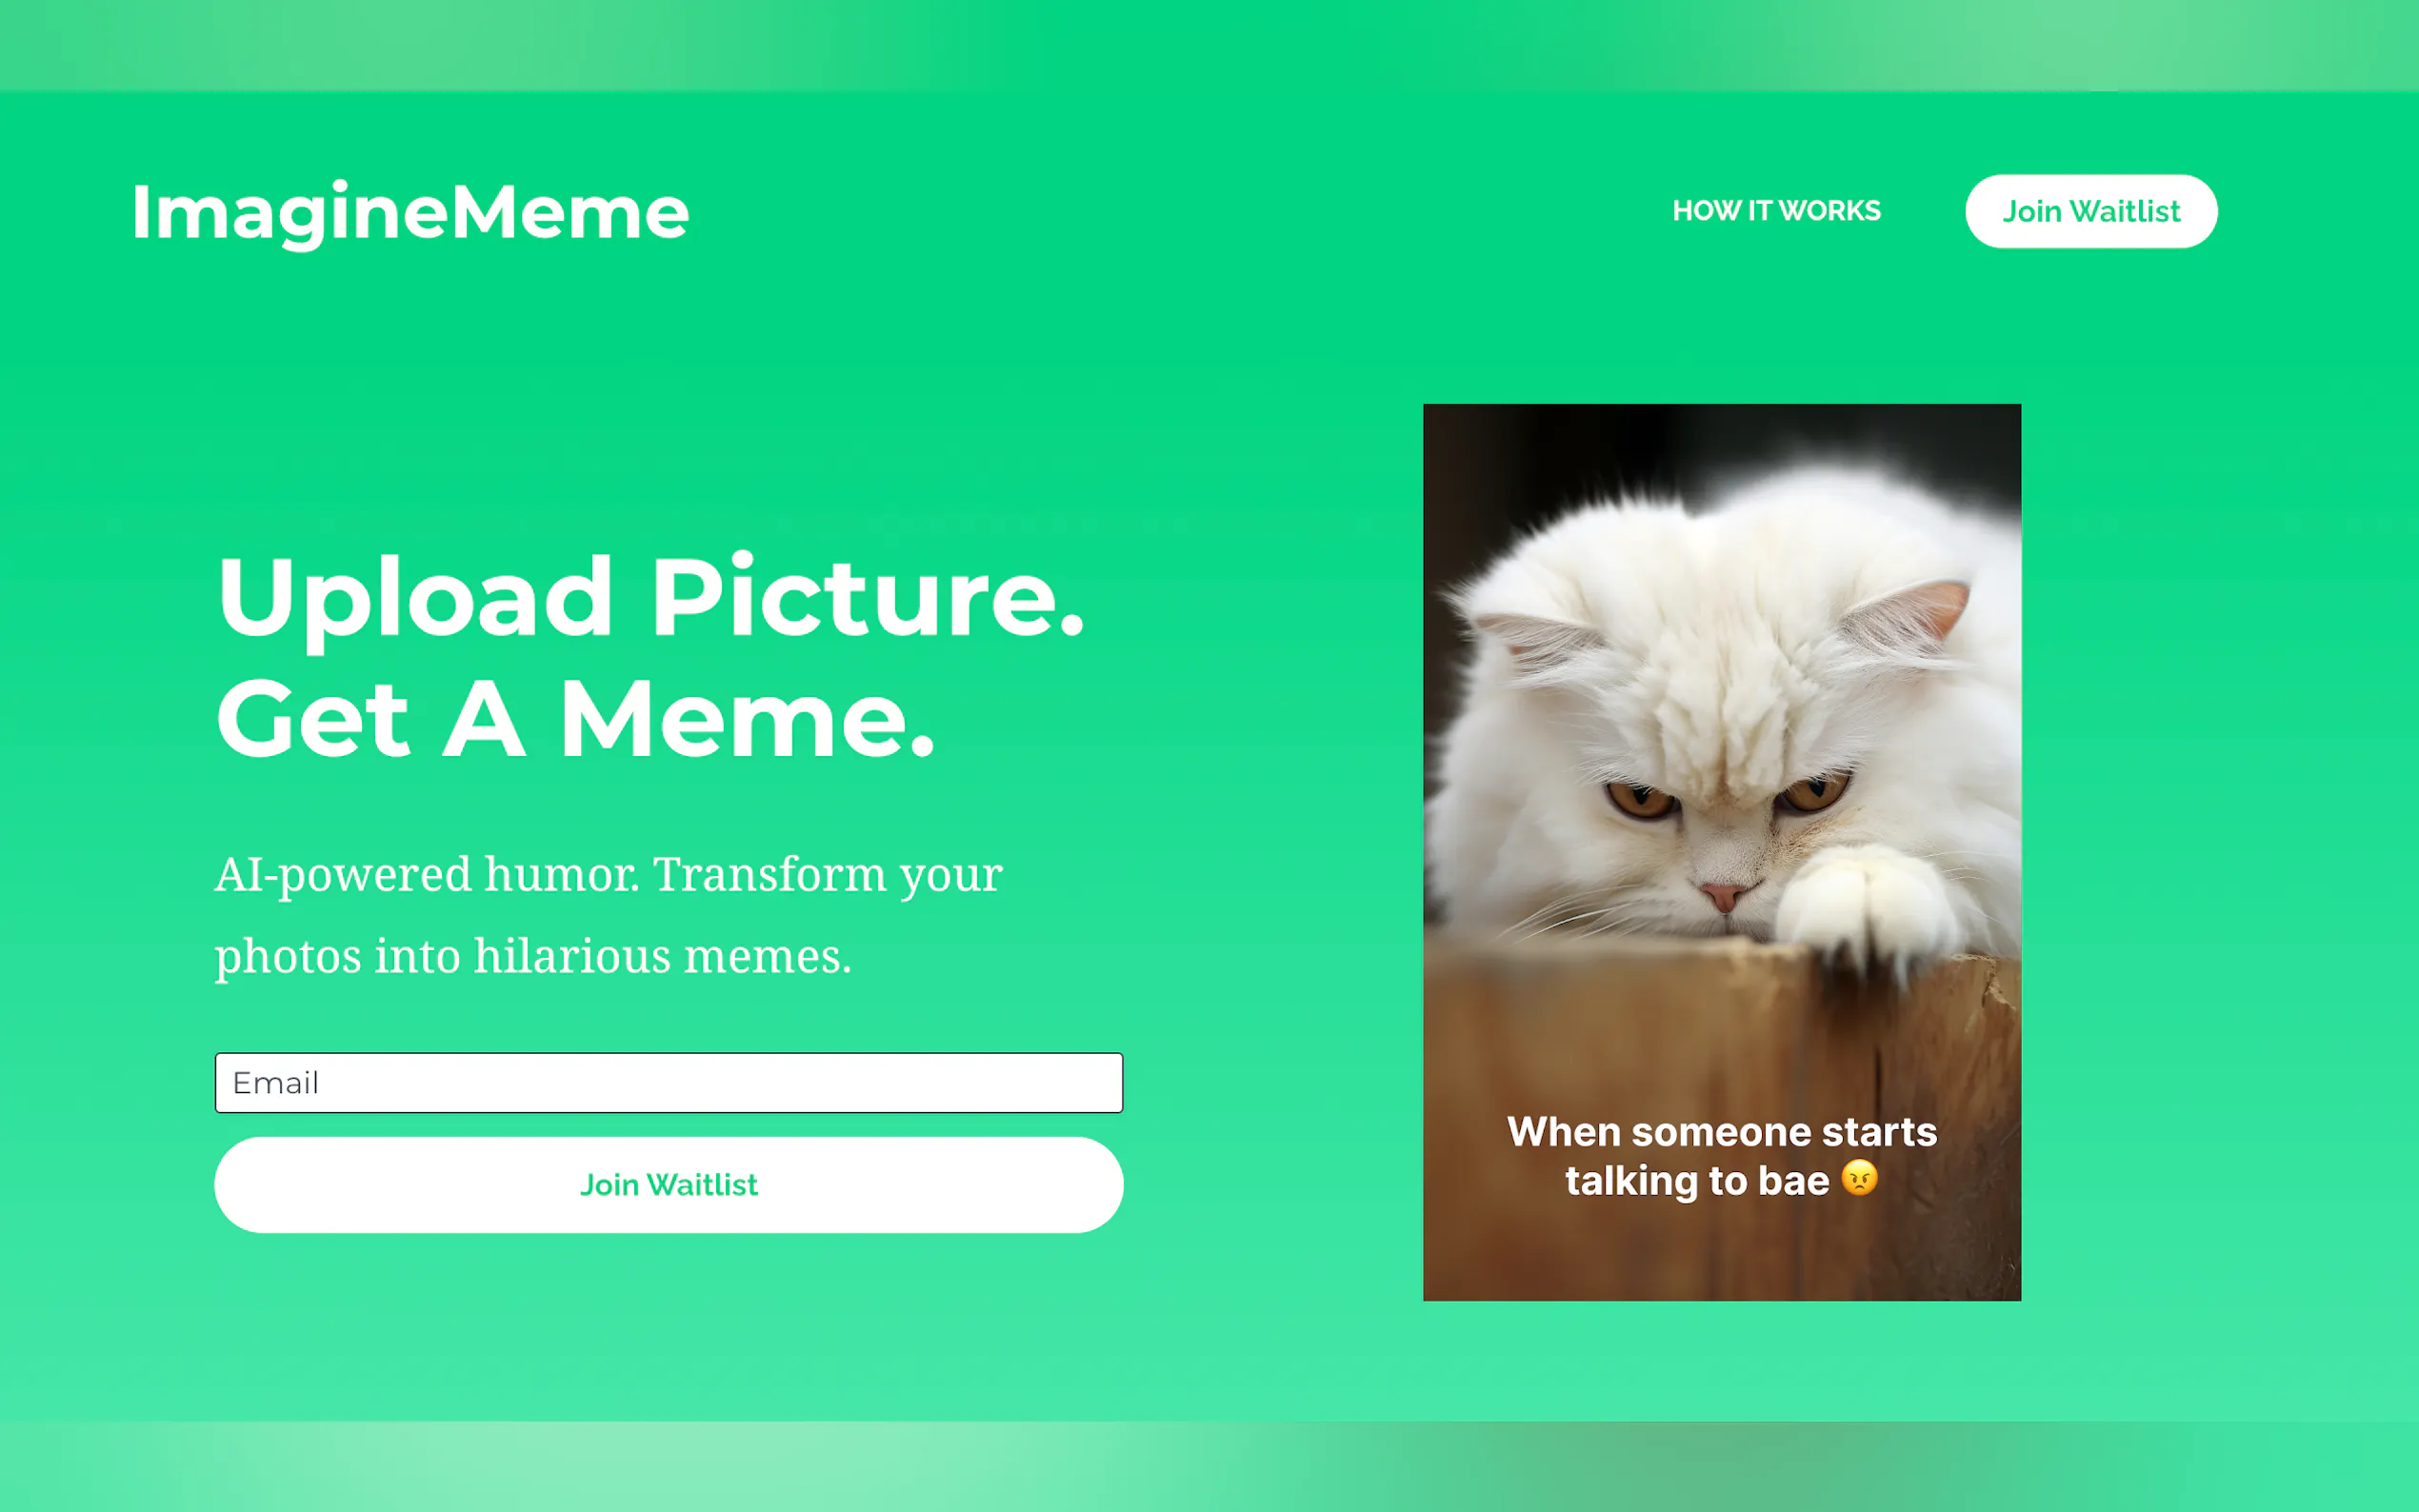Viewport: 2419px width, 1512px height.
Task: Click the pale green strip at the page bottom
Action: coord(1209,1466)
